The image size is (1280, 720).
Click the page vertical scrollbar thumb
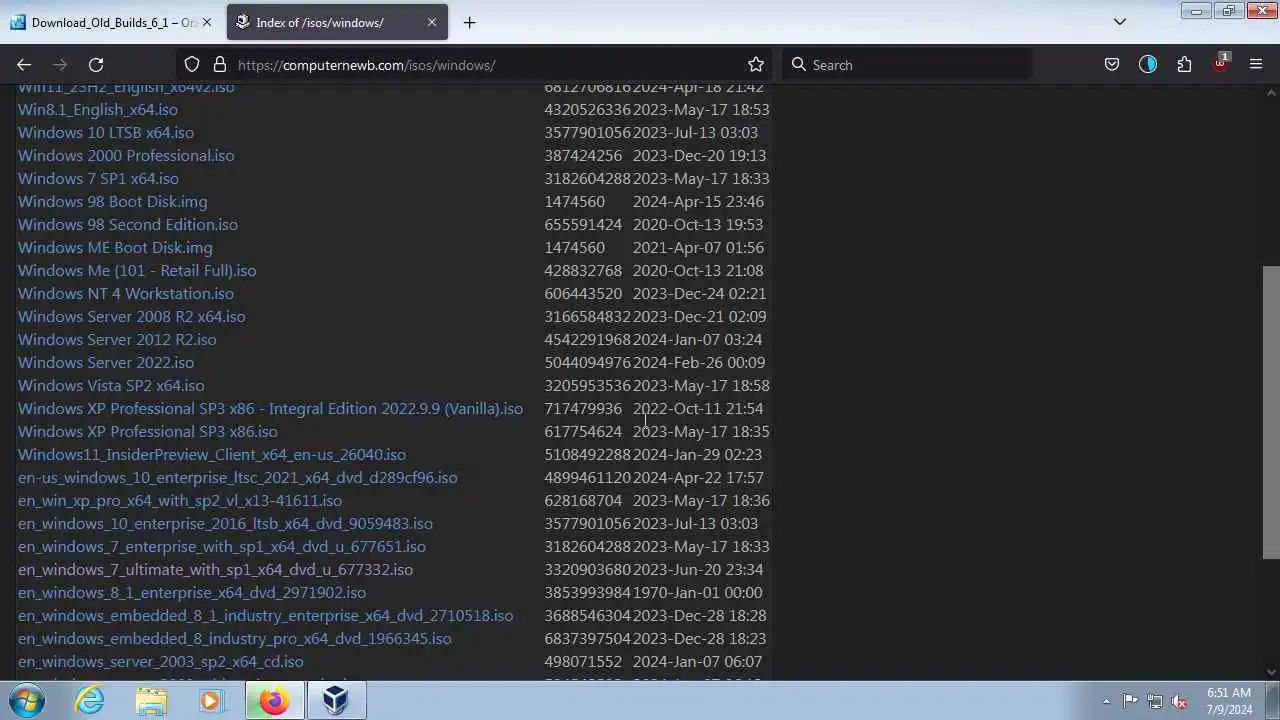1271,412
